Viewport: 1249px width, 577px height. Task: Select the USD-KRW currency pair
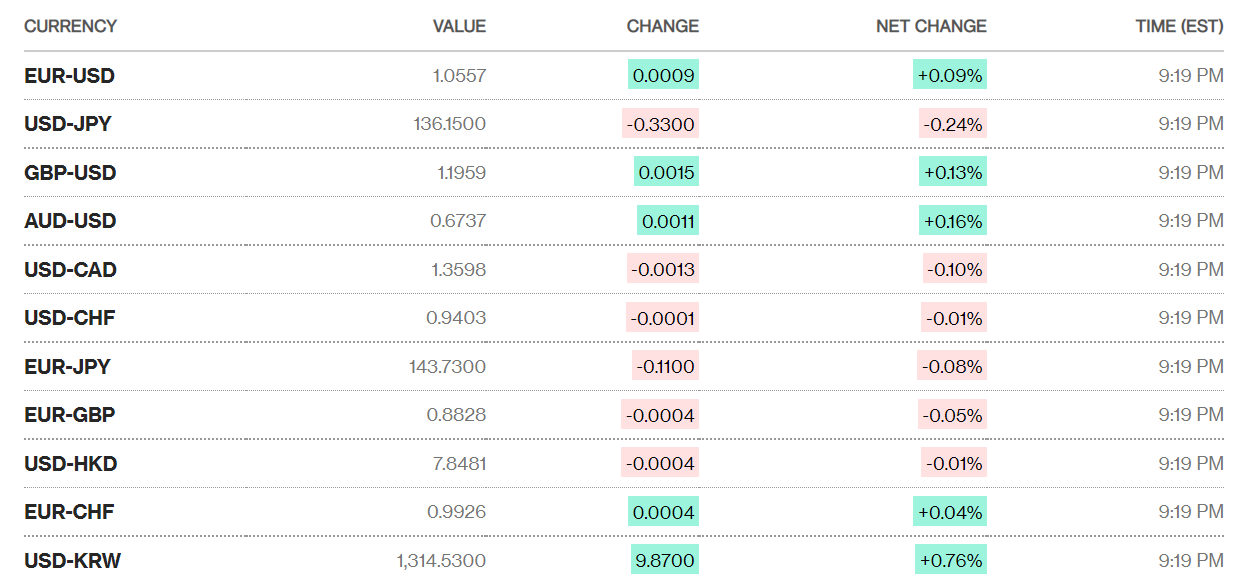pyautogui.click(x=72, y=561)
